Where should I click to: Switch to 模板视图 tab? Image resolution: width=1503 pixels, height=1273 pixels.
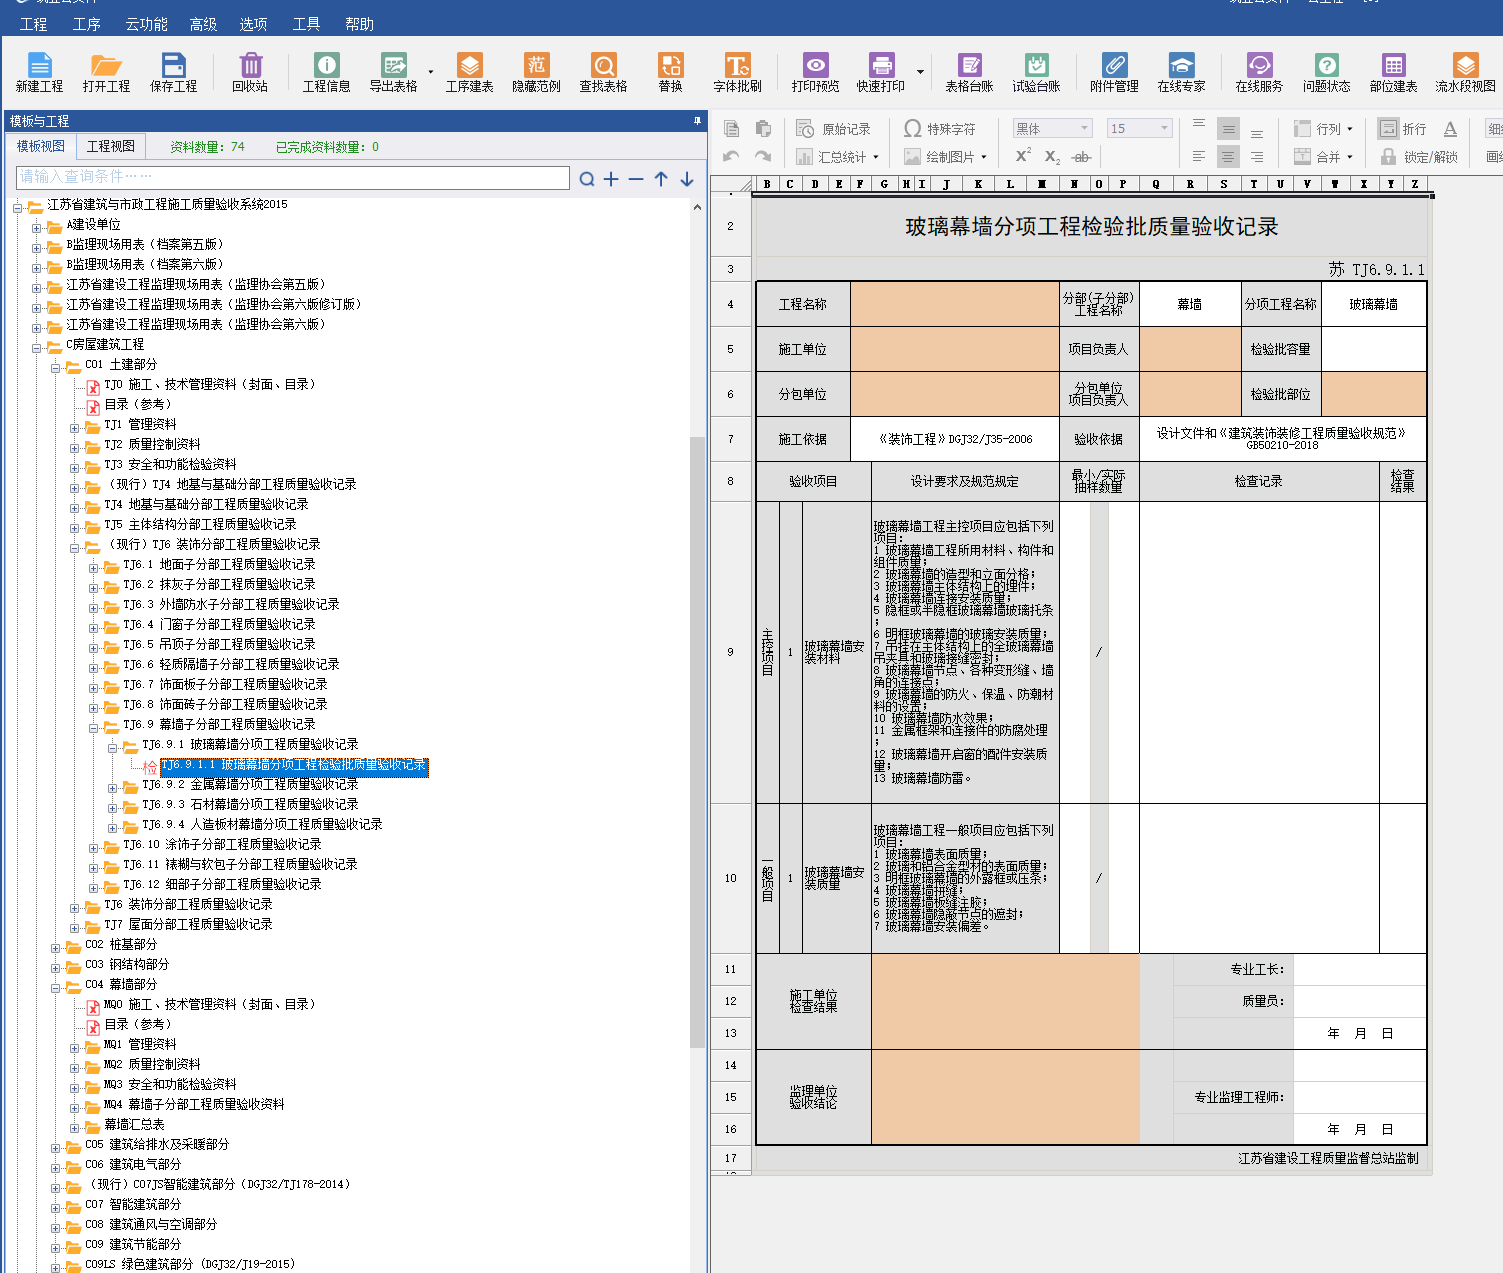click(x=41, y=146)
